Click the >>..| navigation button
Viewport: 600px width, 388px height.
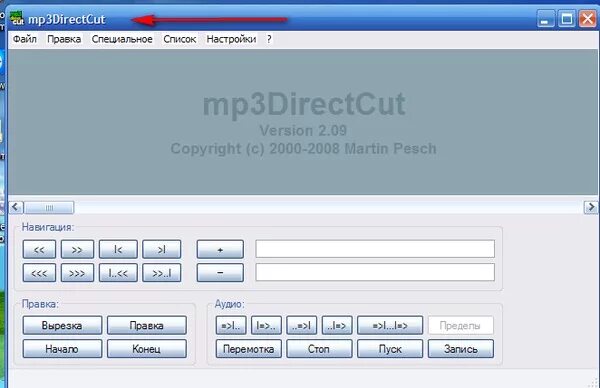(x=161, y=273)
